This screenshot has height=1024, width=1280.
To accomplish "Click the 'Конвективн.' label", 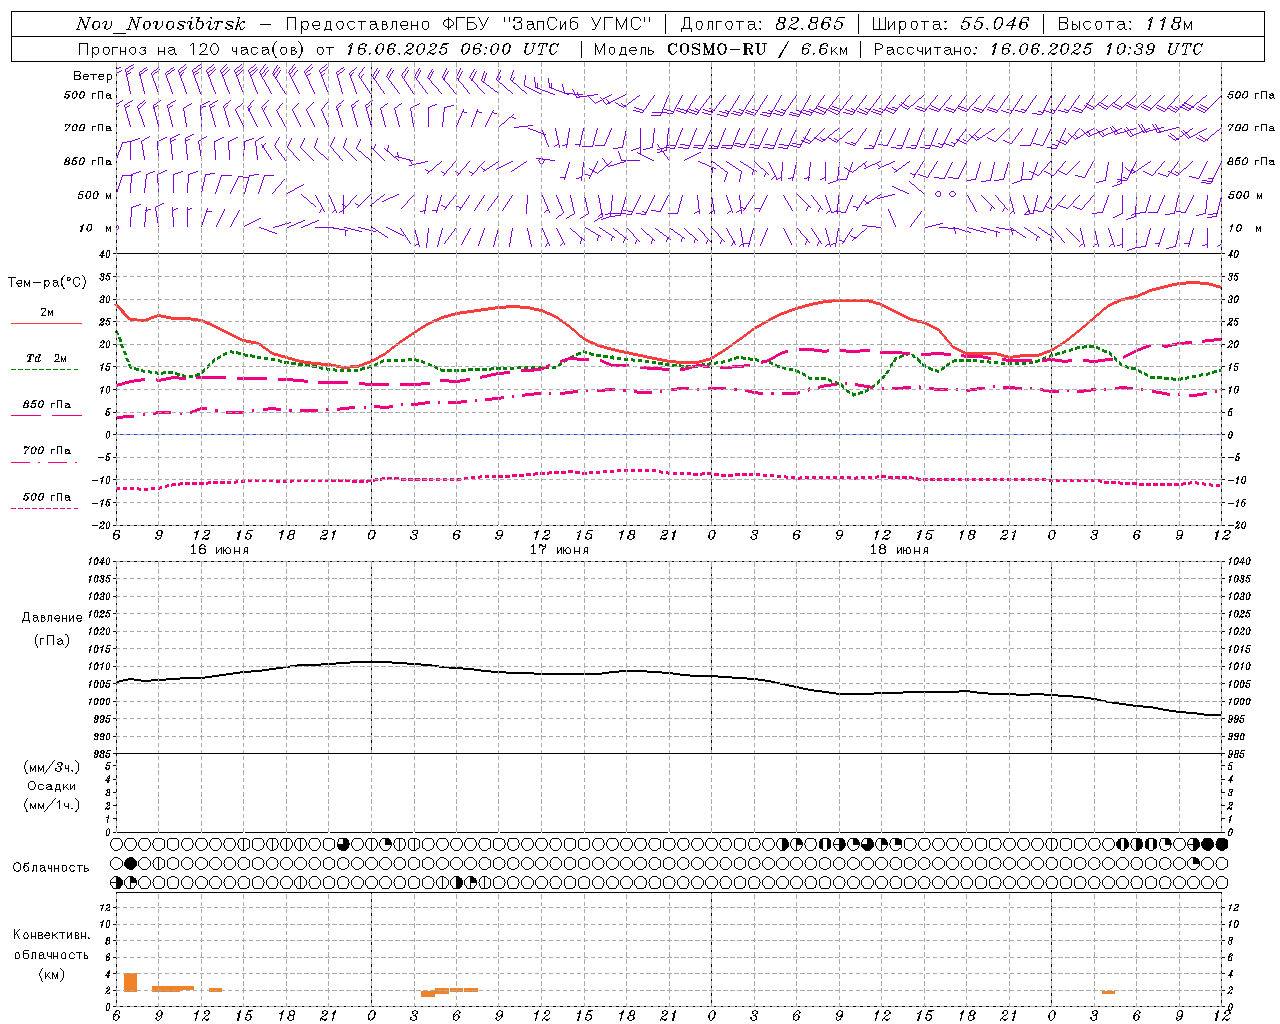I will (51, 935).
